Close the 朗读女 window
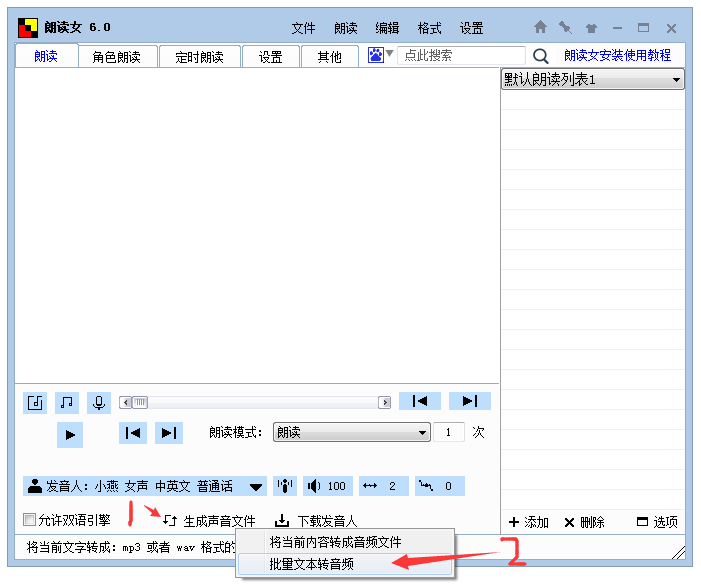Image resolution: width=701 pixels, height=585 pixels. coord(671,29)
